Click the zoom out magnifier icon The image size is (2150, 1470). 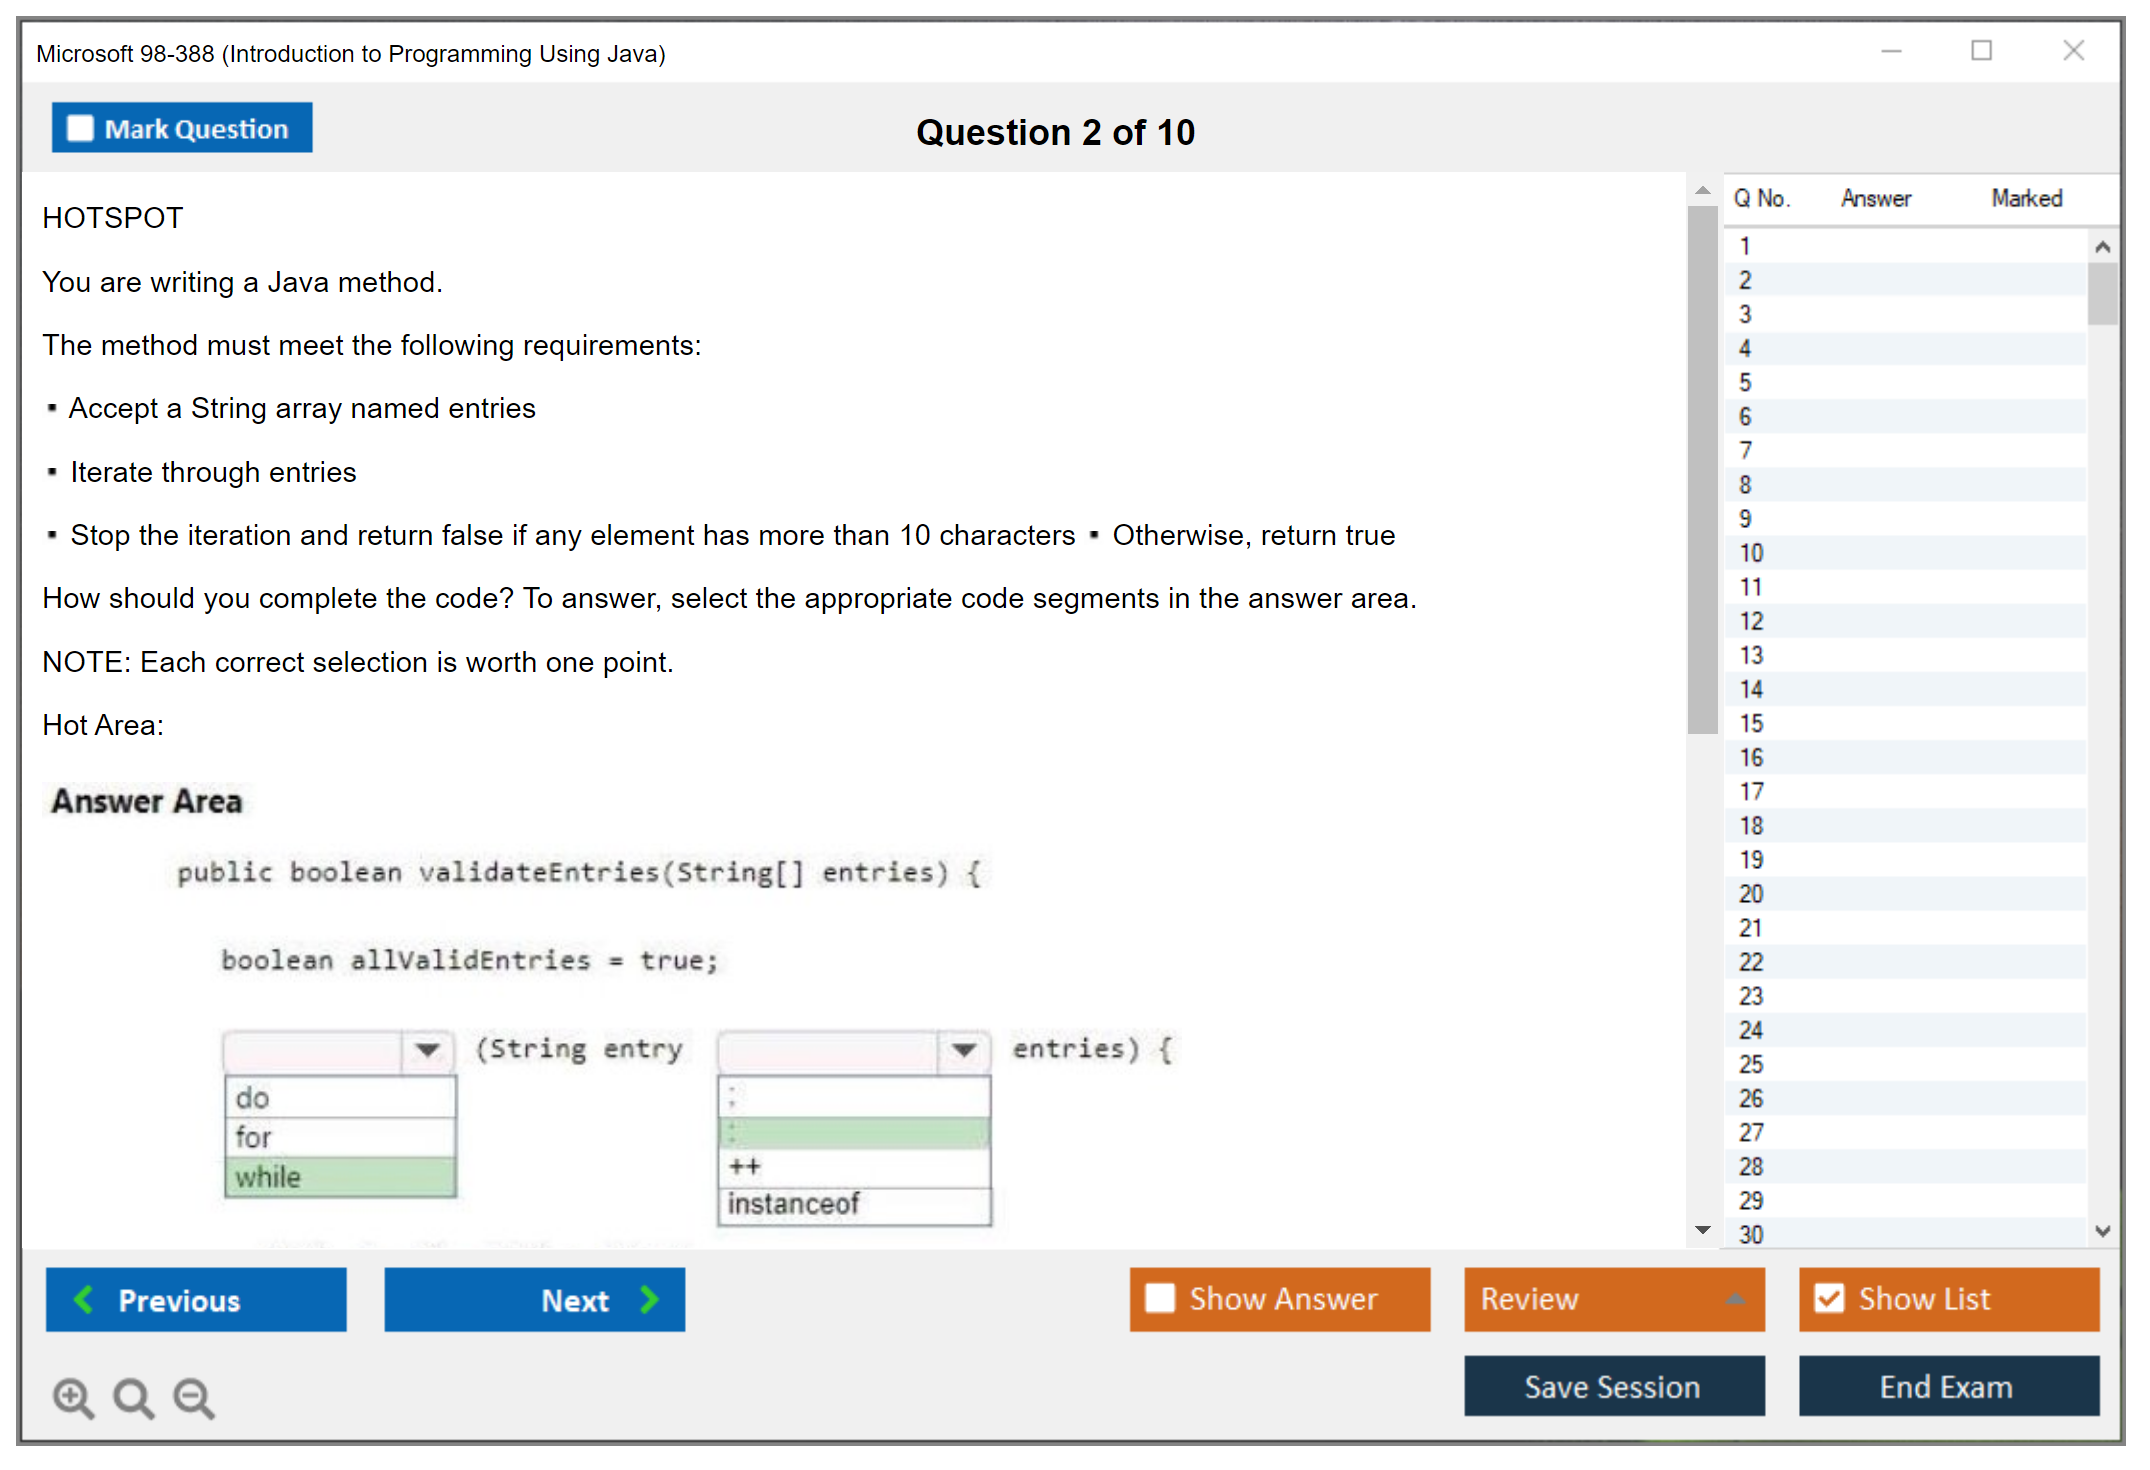[193, 1397]
